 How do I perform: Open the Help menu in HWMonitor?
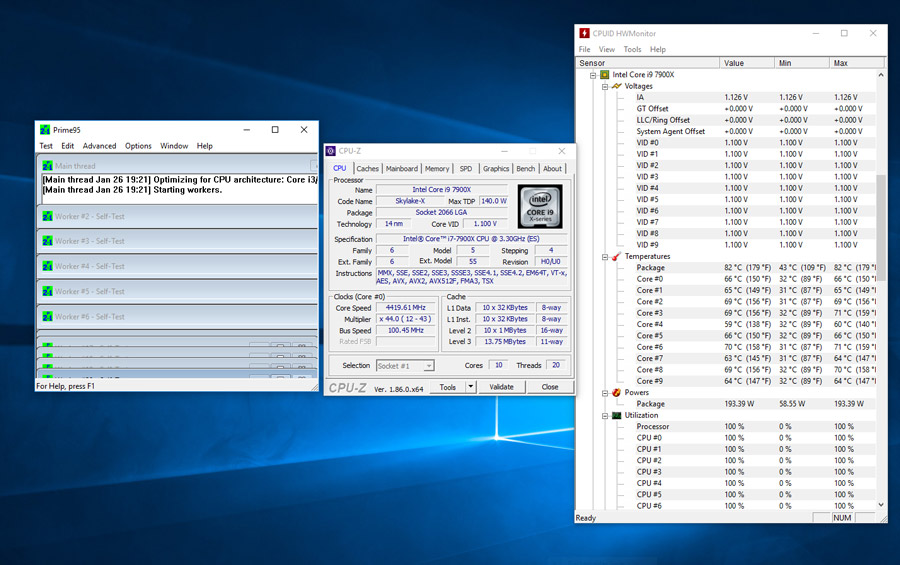pyautogui.click(x=658, y=49)
